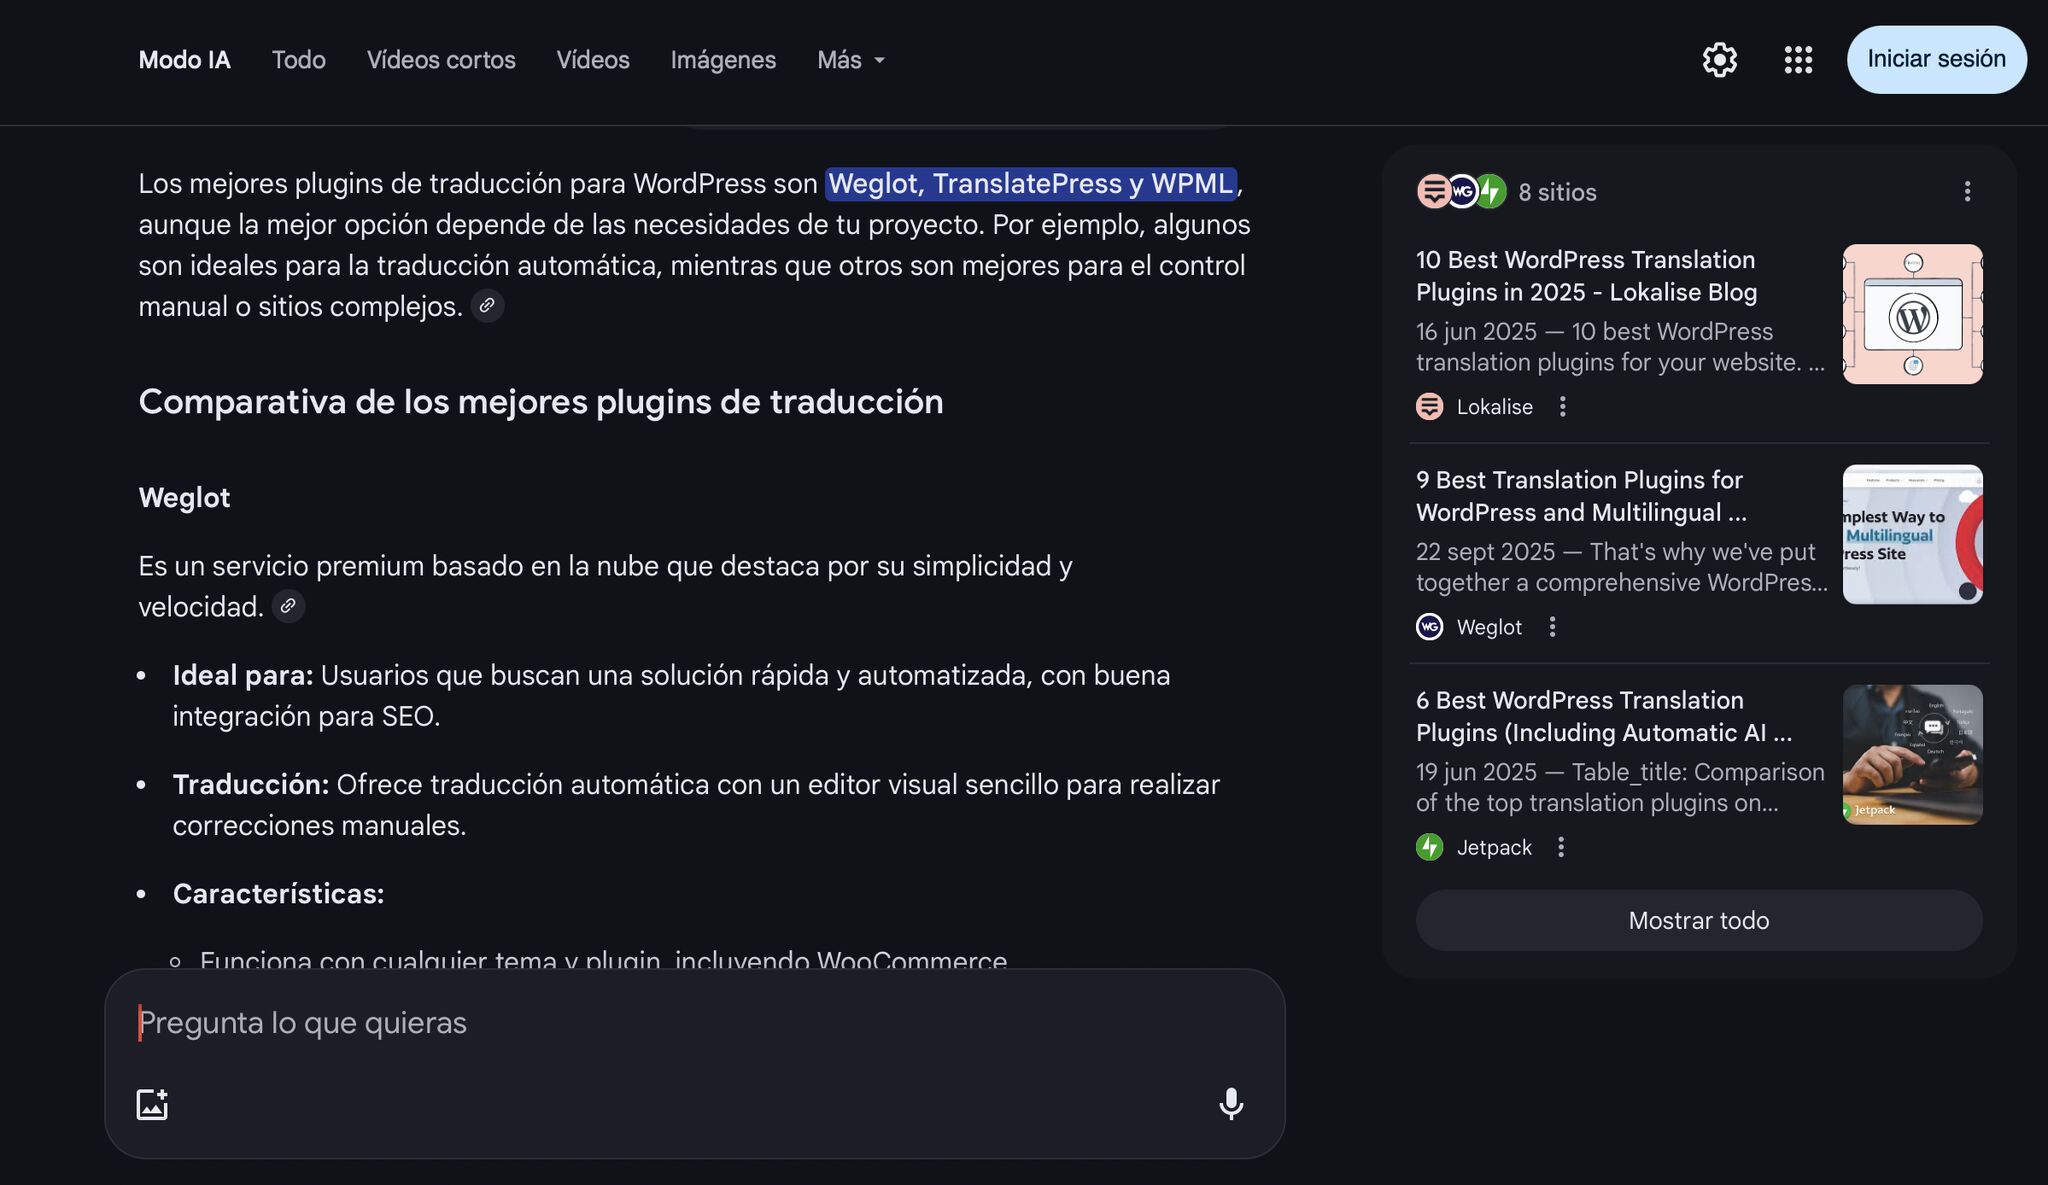Click link icon after 'velocidad'
Image resolution: width=2048 pixels, height=1185 pixels.
[x=288, y=606]
